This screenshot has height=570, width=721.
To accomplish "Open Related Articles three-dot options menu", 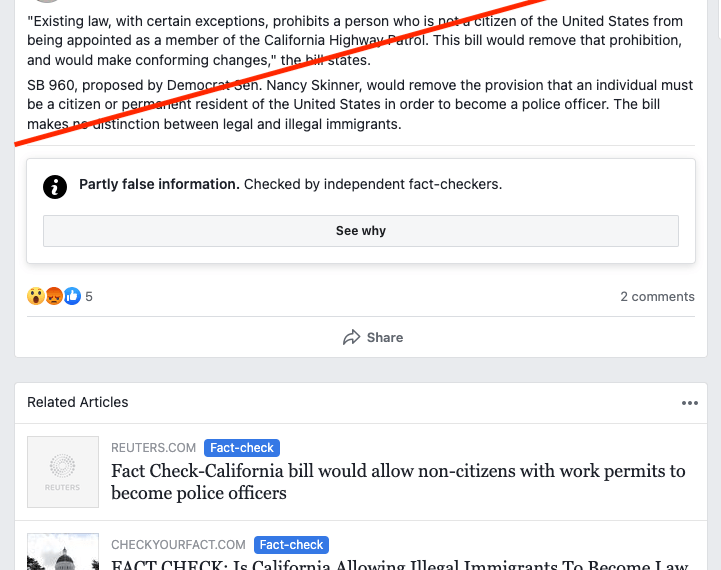I will point(690,403).
